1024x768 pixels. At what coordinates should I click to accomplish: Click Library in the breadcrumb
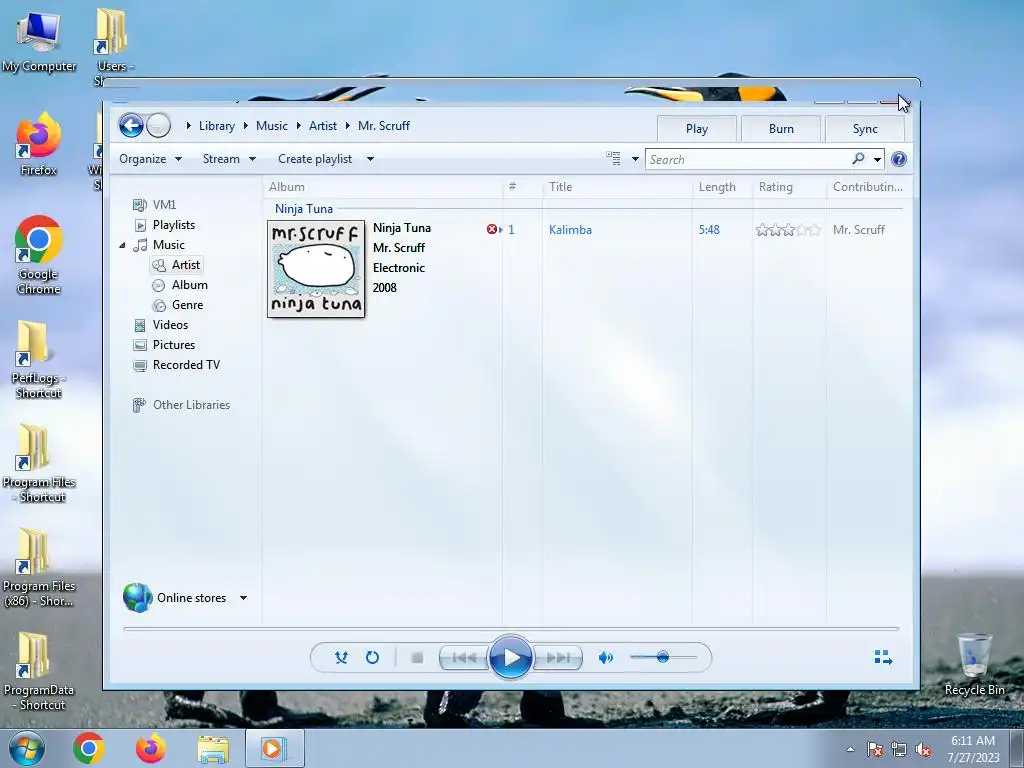pos(217,126)
